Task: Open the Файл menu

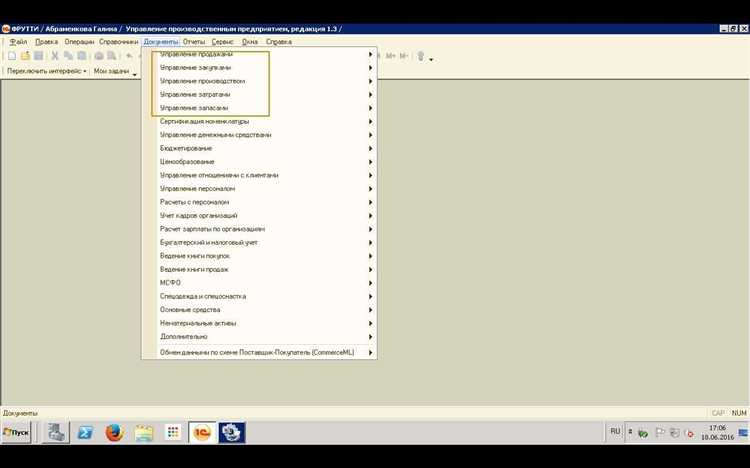Action: pyautogui.click(x=19, y=42)
